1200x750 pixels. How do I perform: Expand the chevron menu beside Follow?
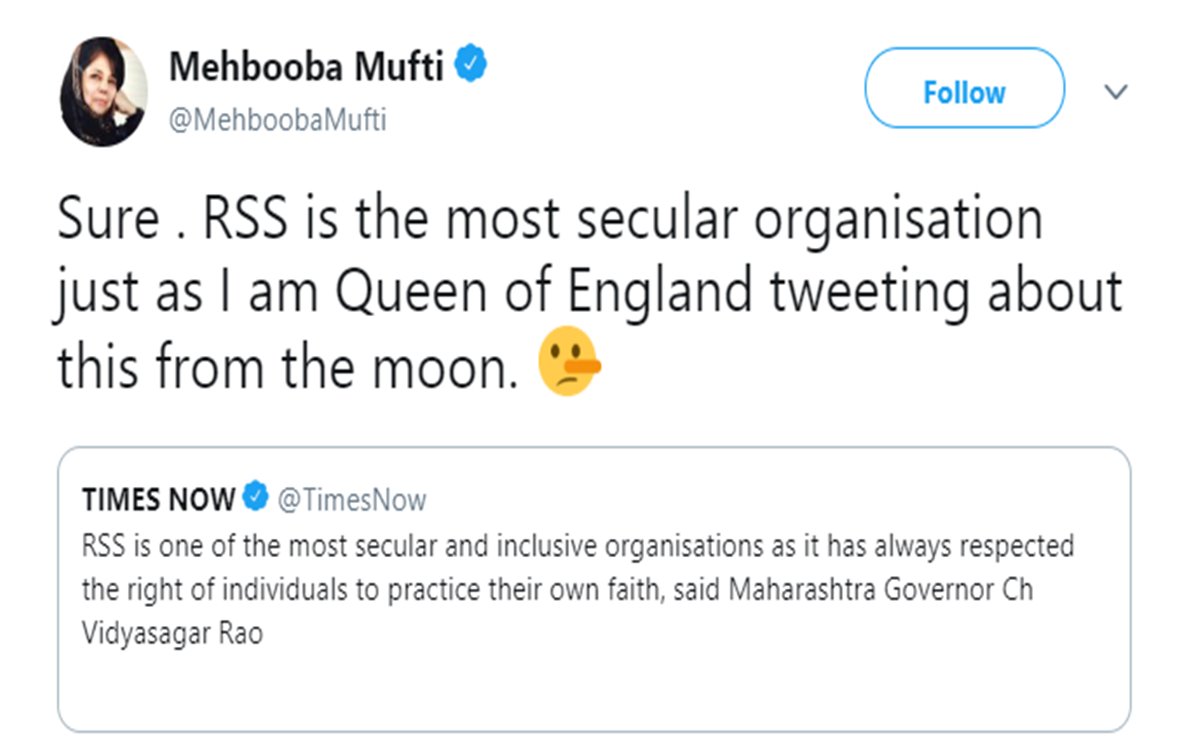tap(1115, 92)
